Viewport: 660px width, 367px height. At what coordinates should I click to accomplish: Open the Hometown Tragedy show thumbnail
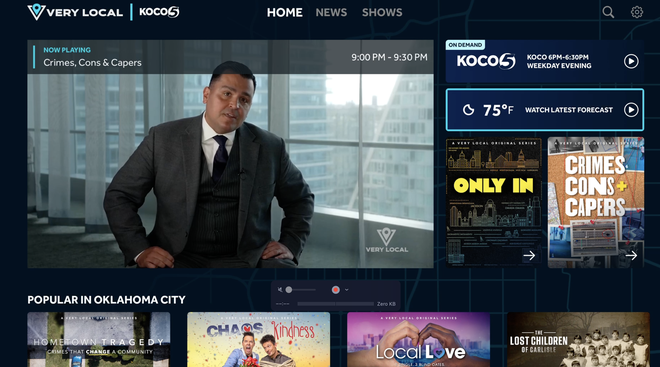point(99,339)
